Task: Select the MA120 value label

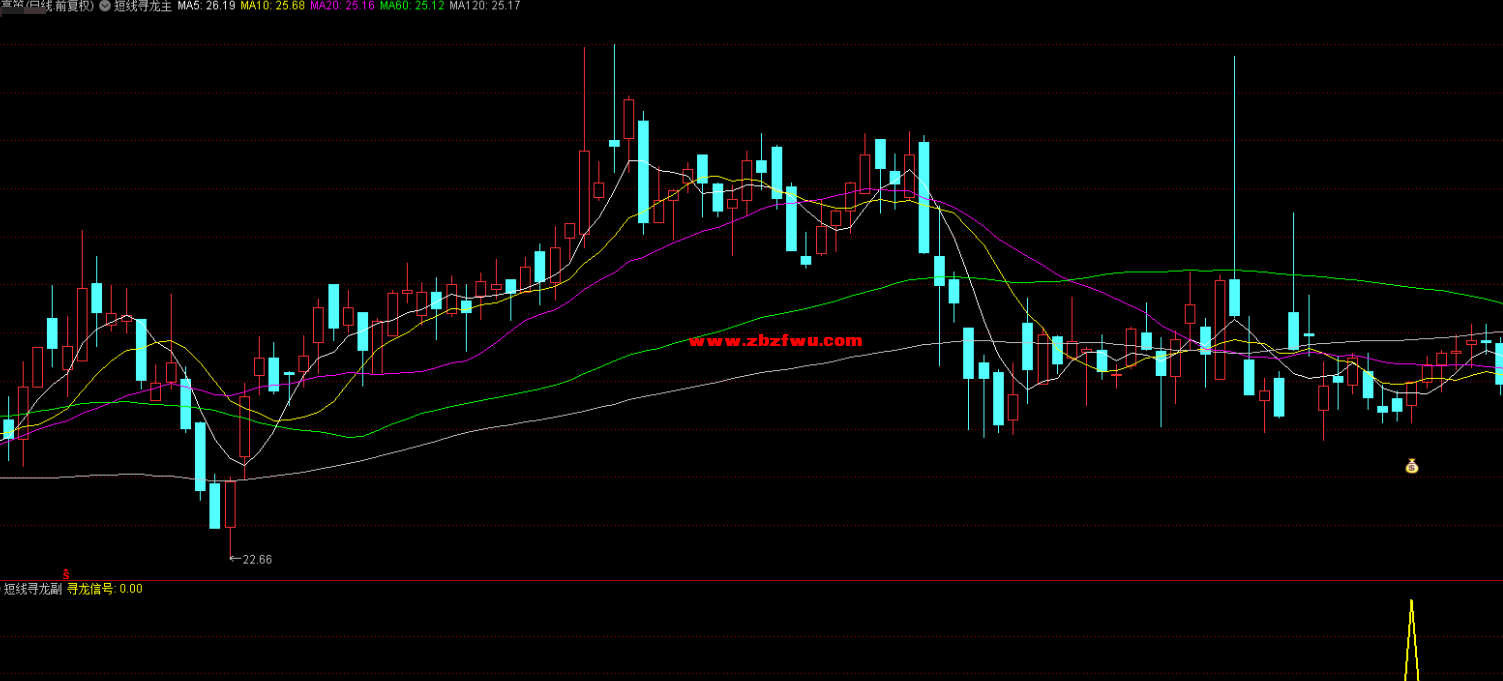Action: click(x=485, y=6)
